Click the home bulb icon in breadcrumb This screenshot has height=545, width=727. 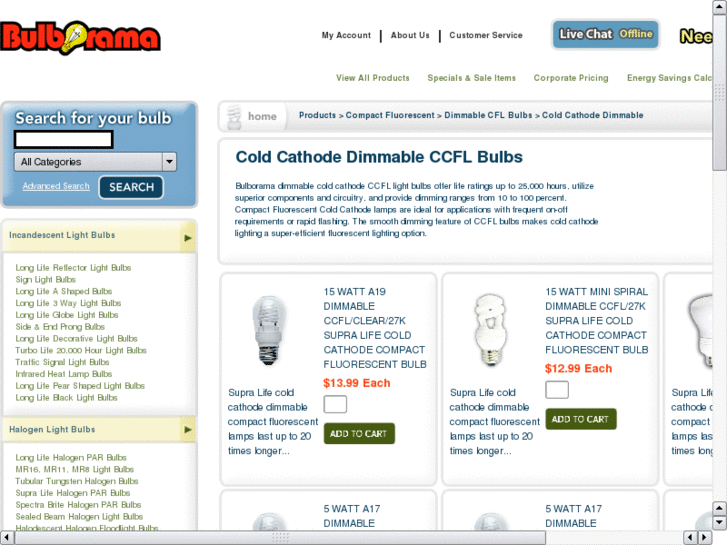tap(234, 116)
